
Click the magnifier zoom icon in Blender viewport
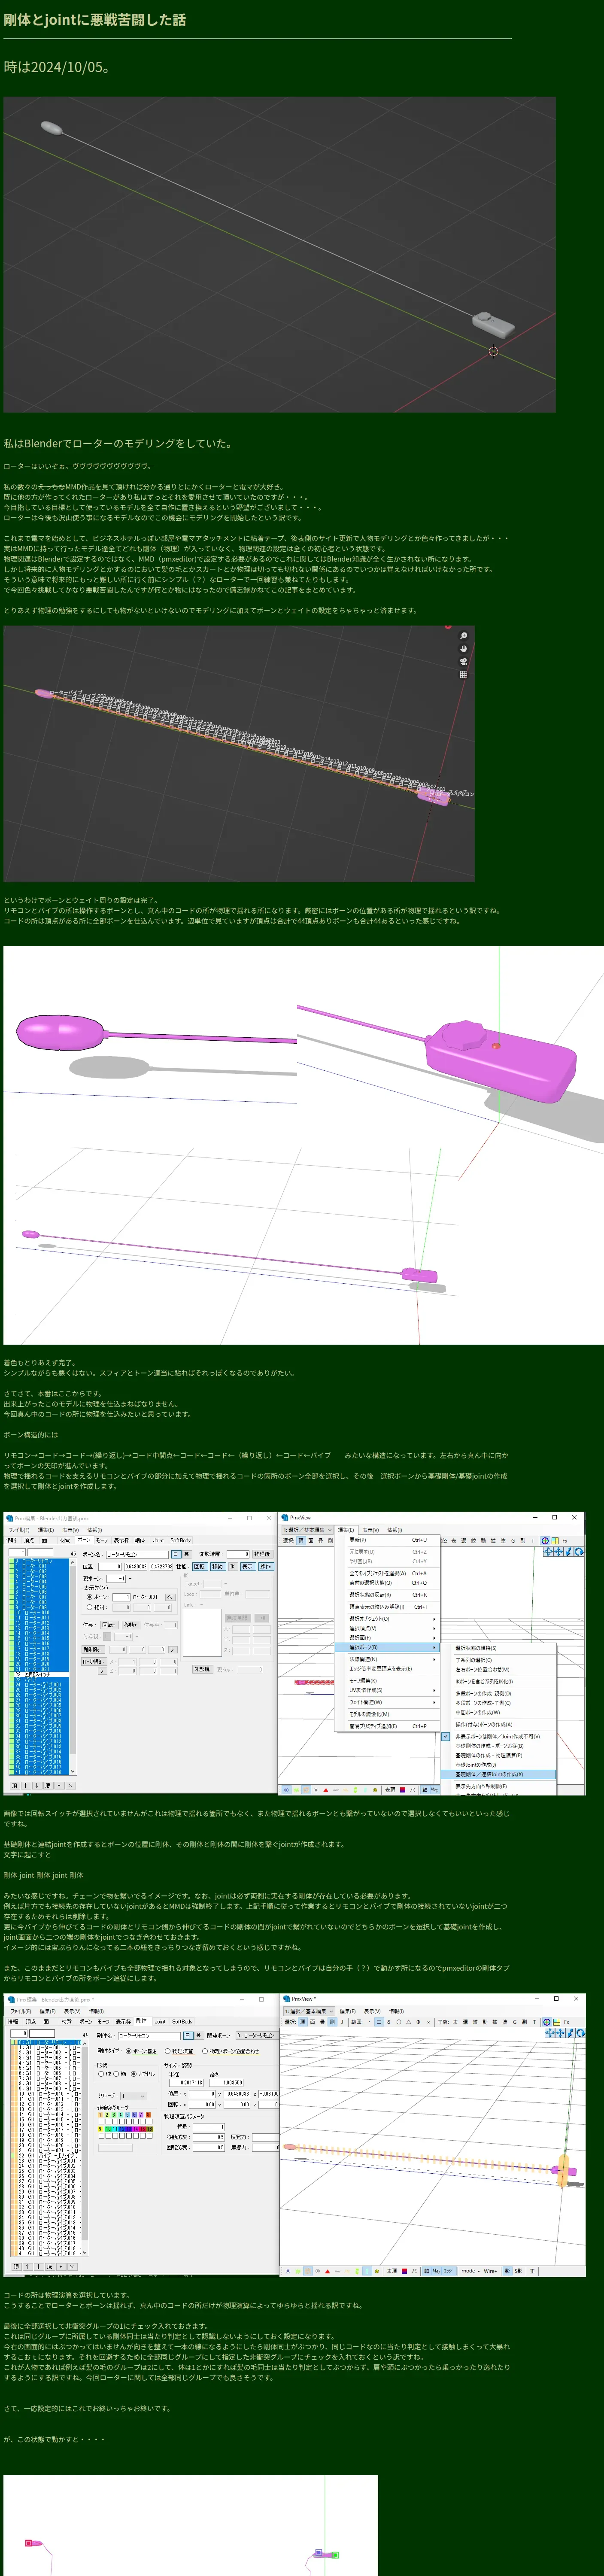click(x=463, y=636)
